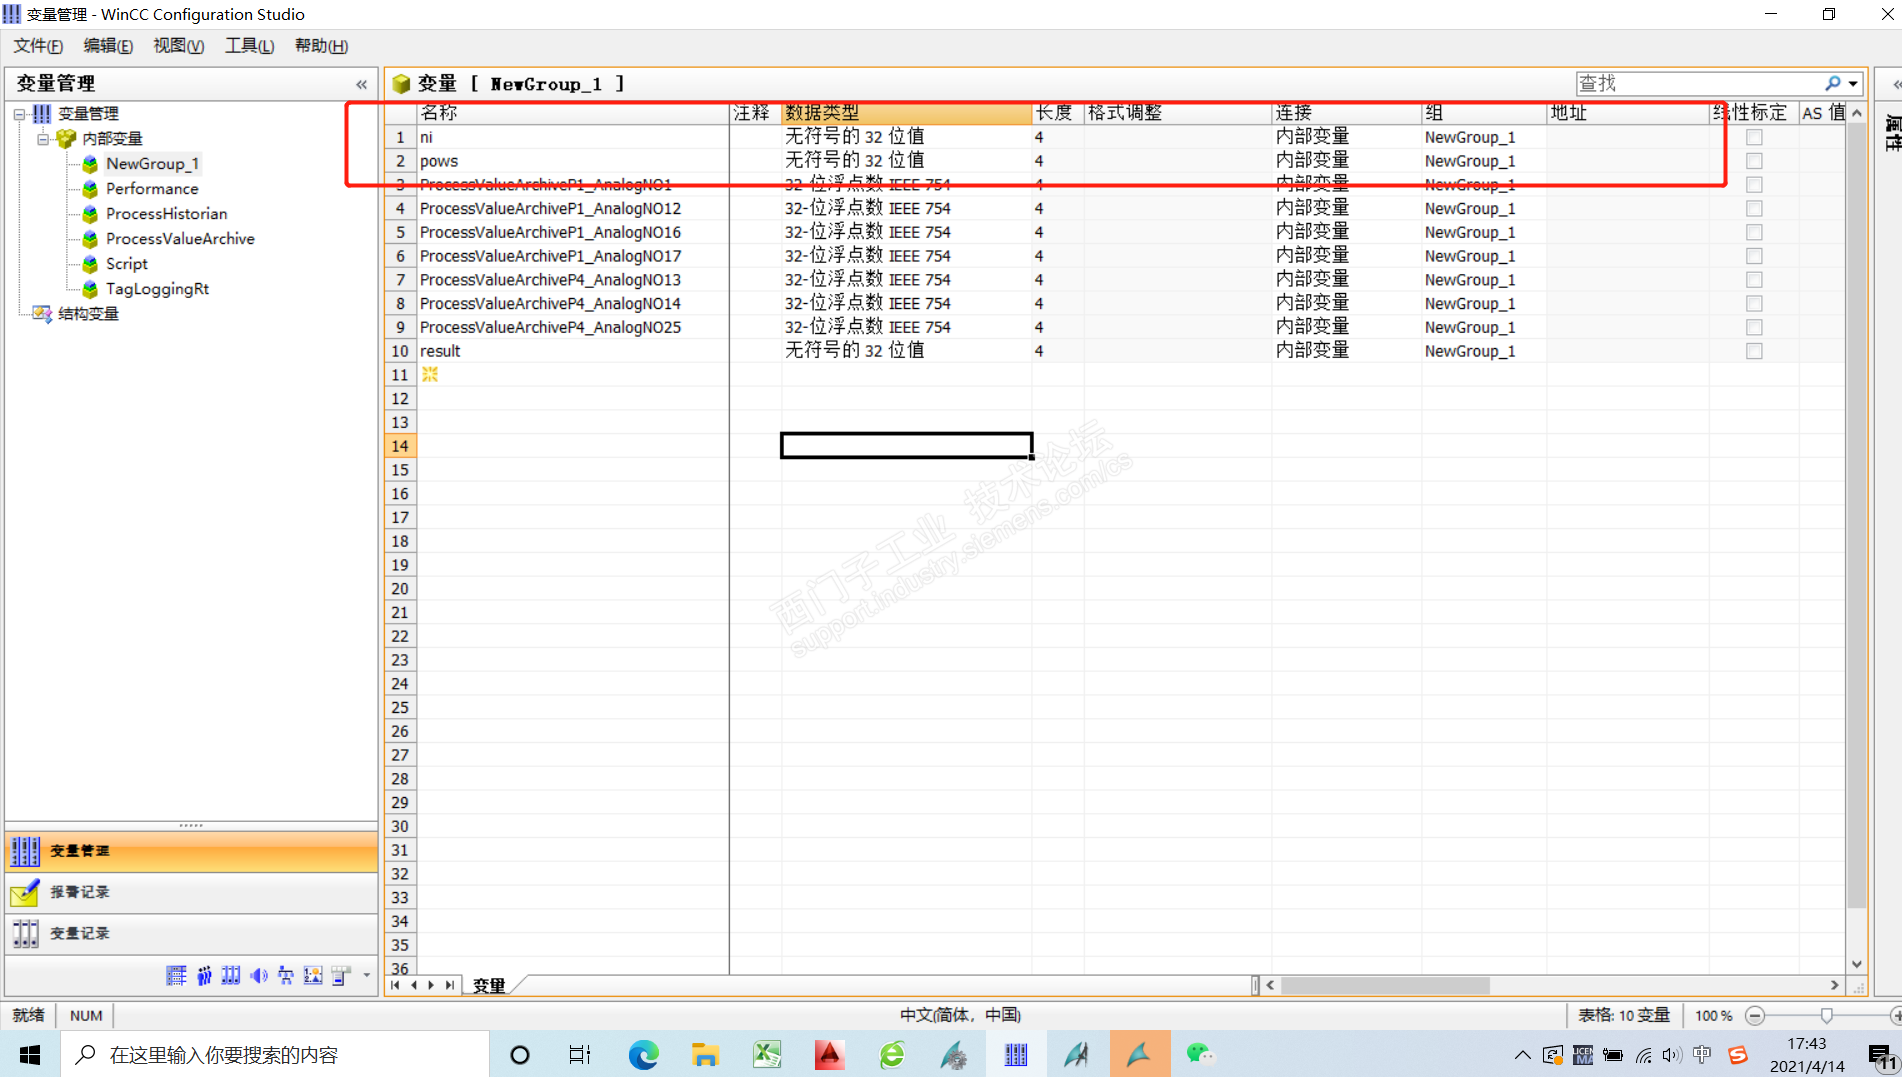
Task: Open Excel from the taskbar
Action: click(767, 1055)
